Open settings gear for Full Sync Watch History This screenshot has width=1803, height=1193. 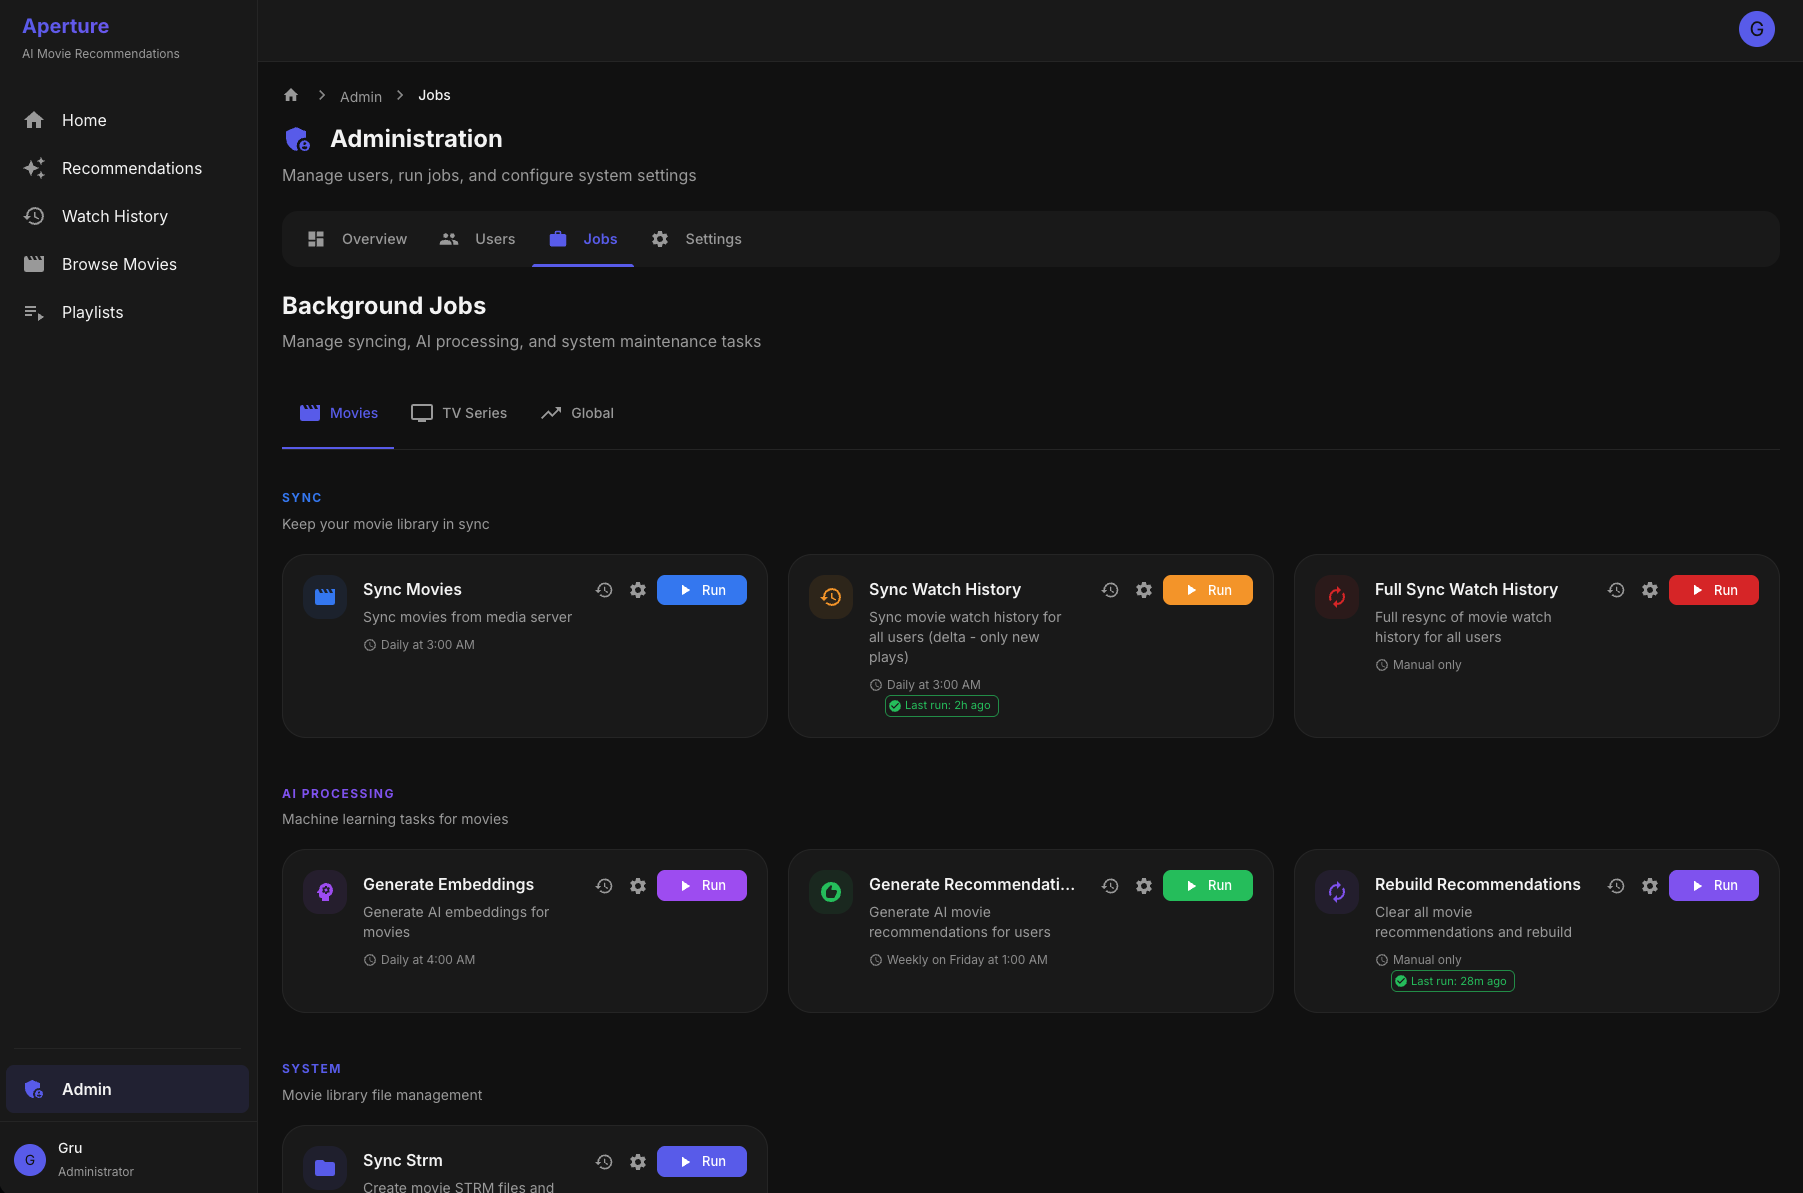(x=1650, y=590)
